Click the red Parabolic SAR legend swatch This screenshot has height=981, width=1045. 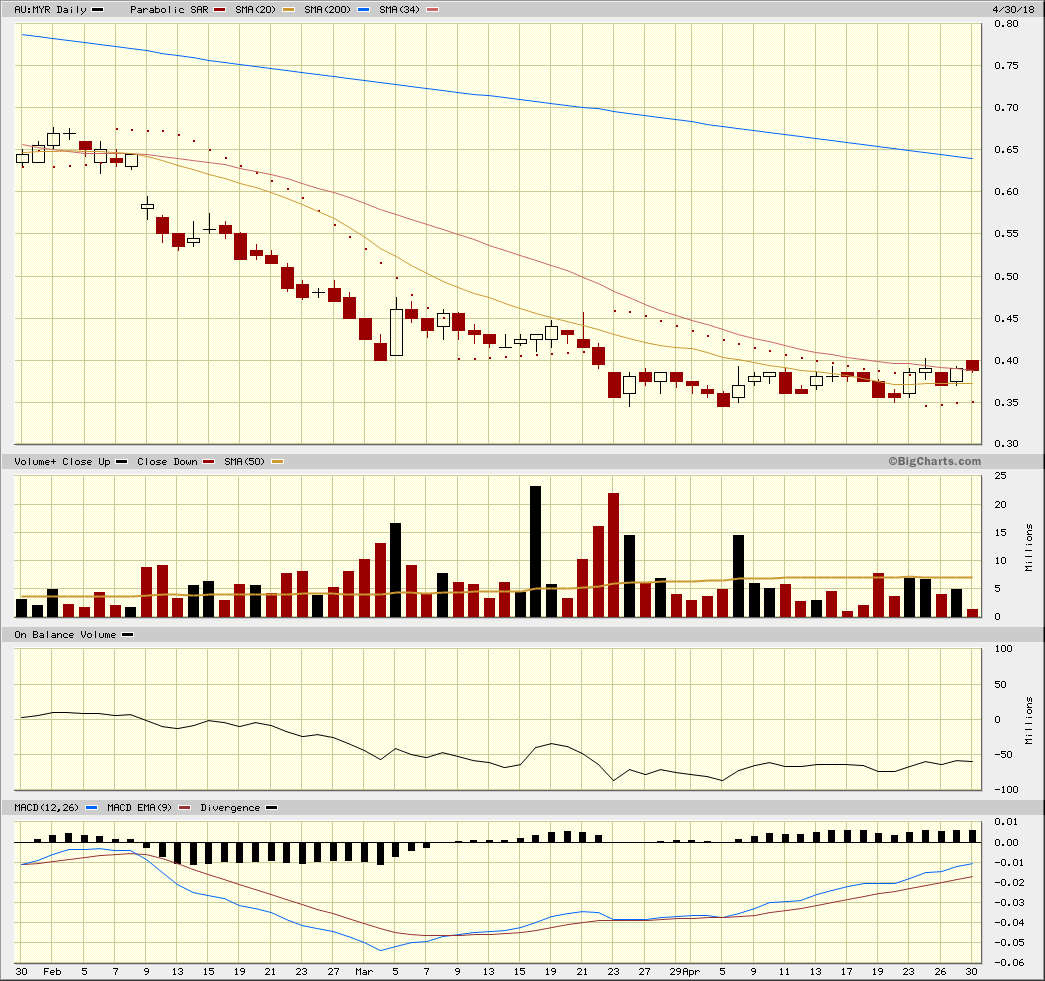[219, 9]
